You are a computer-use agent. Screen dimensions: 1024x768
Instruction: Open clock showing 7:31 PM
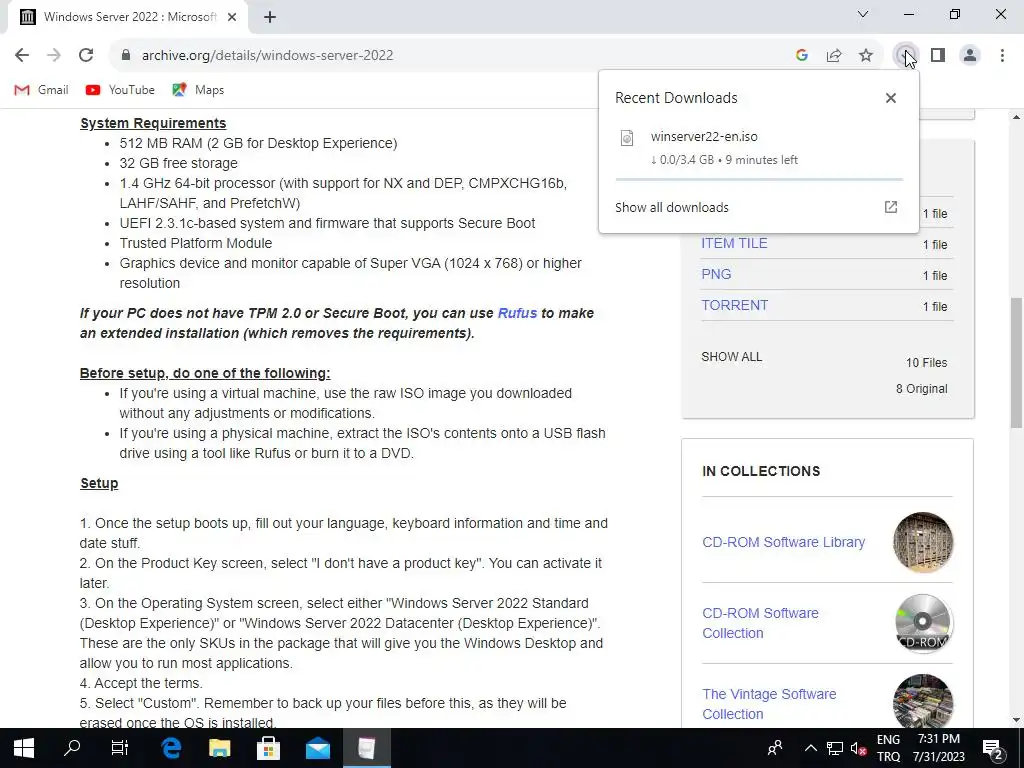(x=938, y=748)
